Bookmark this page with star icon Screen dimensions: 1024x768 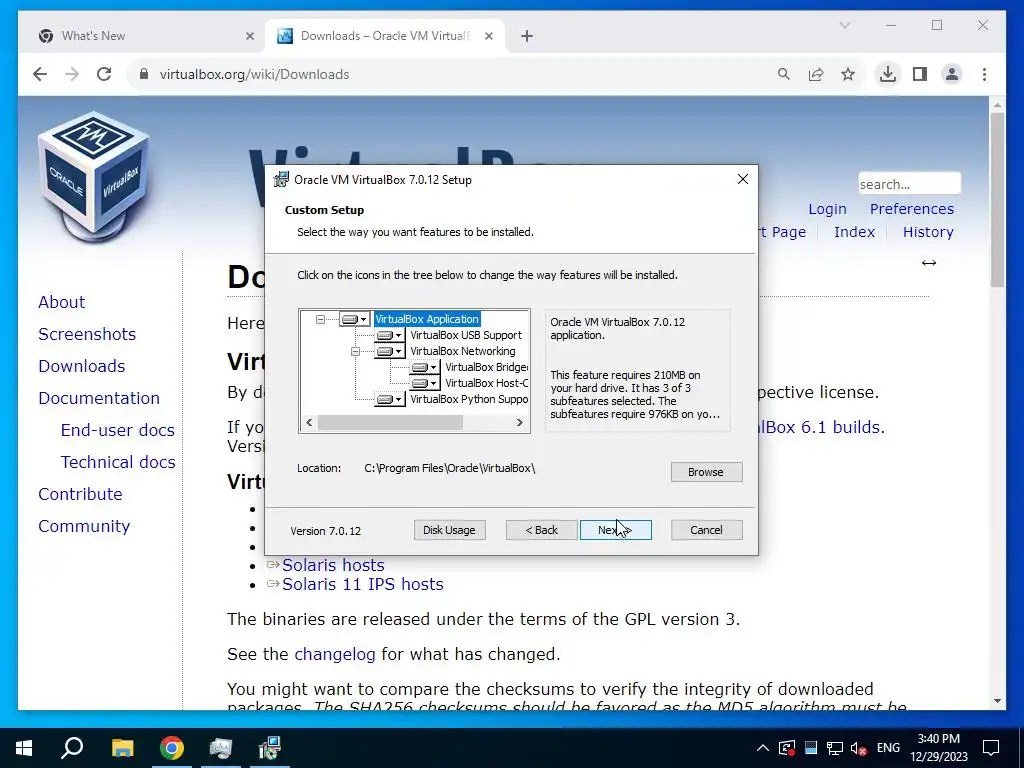pyautogui.click(x=848, y=74)
